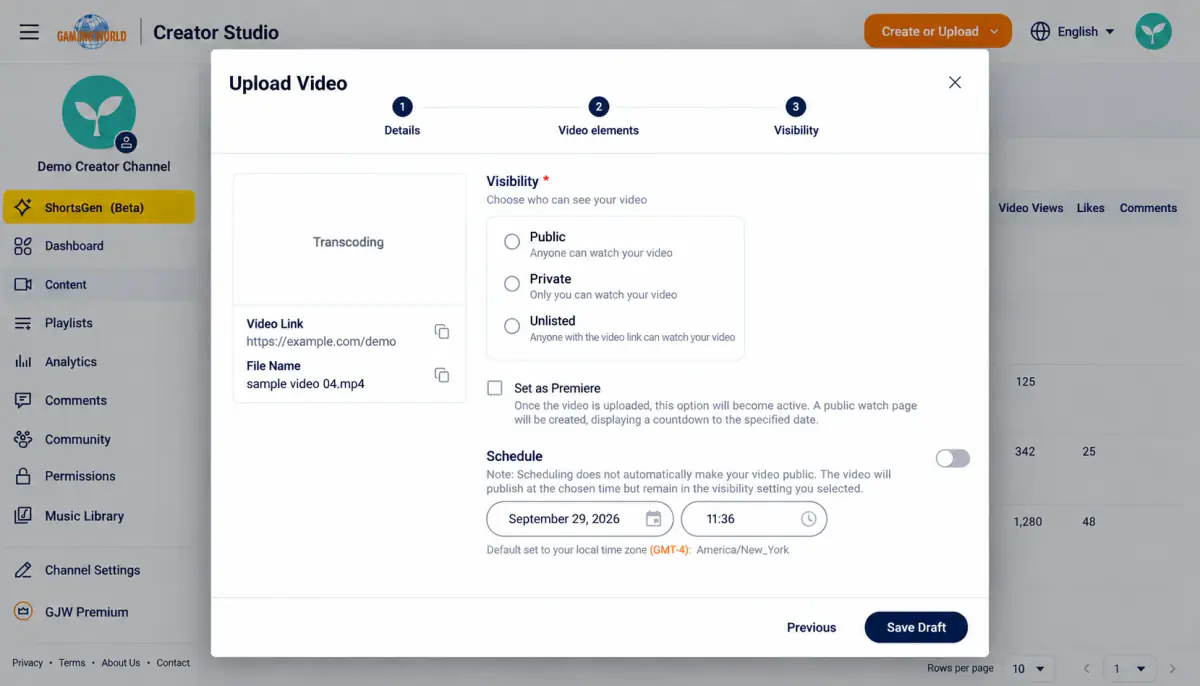Open Permissions in sidebar

[98, 476]
